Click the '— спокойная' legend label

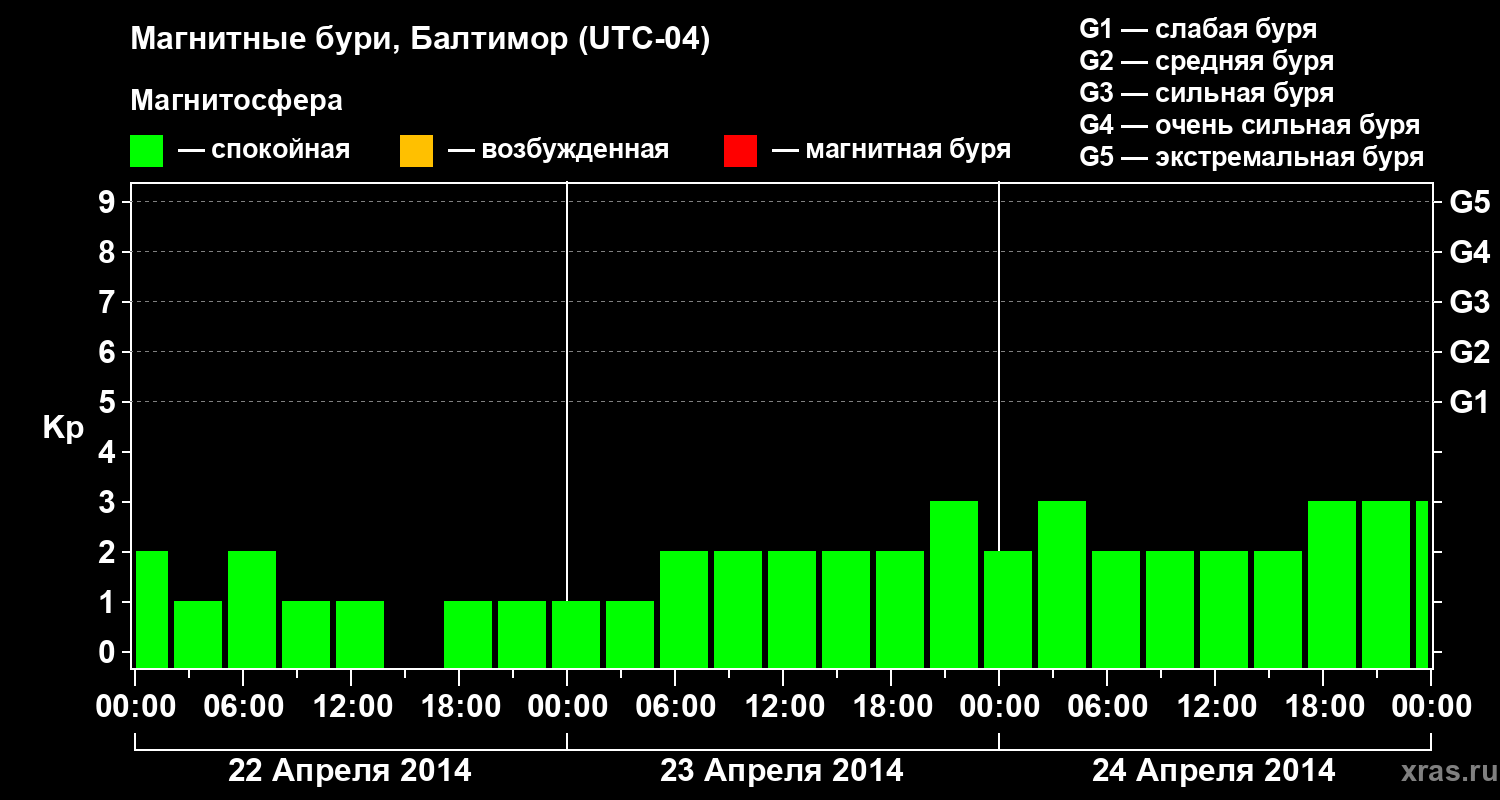[264, 150]
